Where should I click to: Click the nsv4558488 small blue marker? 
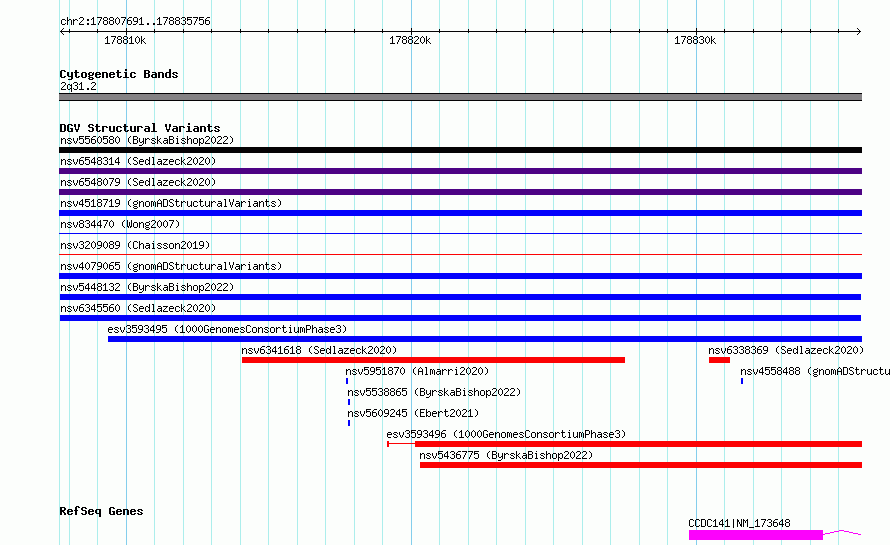pos(742,381)
